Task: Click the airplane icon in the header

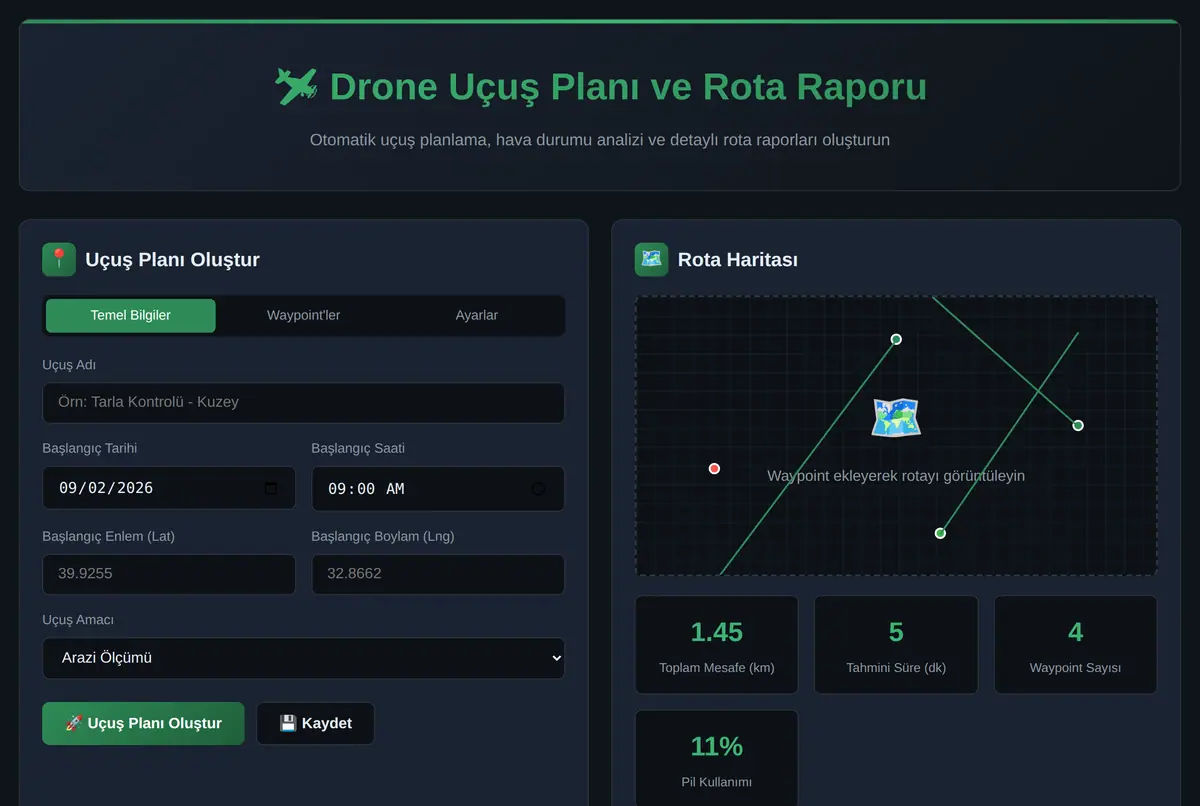Action: coord(296,87)
